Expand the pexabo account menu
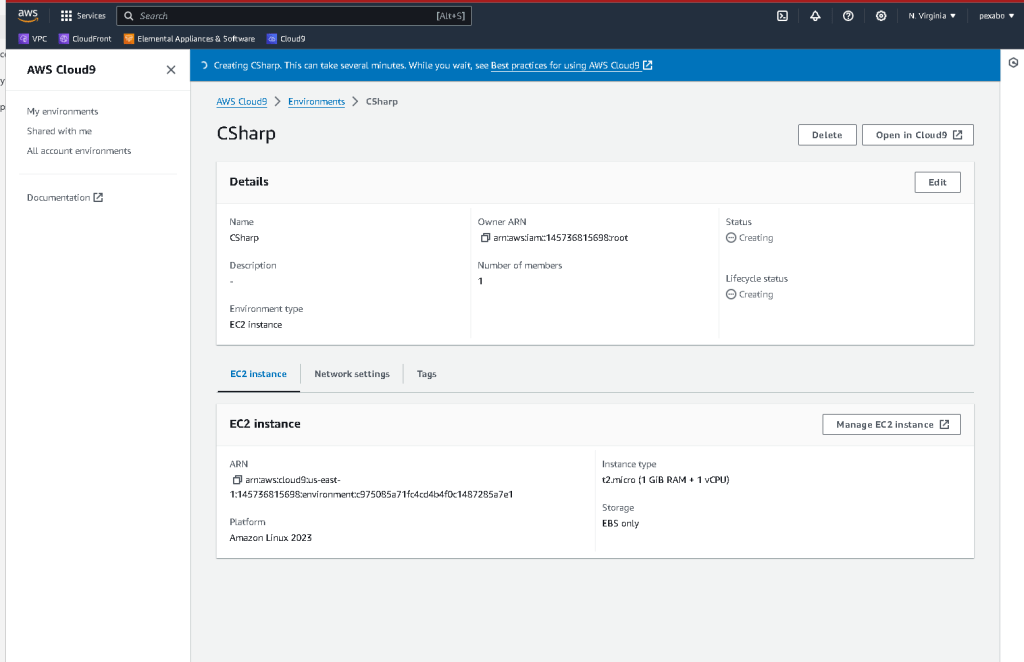Image resolution: width=1024 pixels, height=662 pixels. coord(996,16)
